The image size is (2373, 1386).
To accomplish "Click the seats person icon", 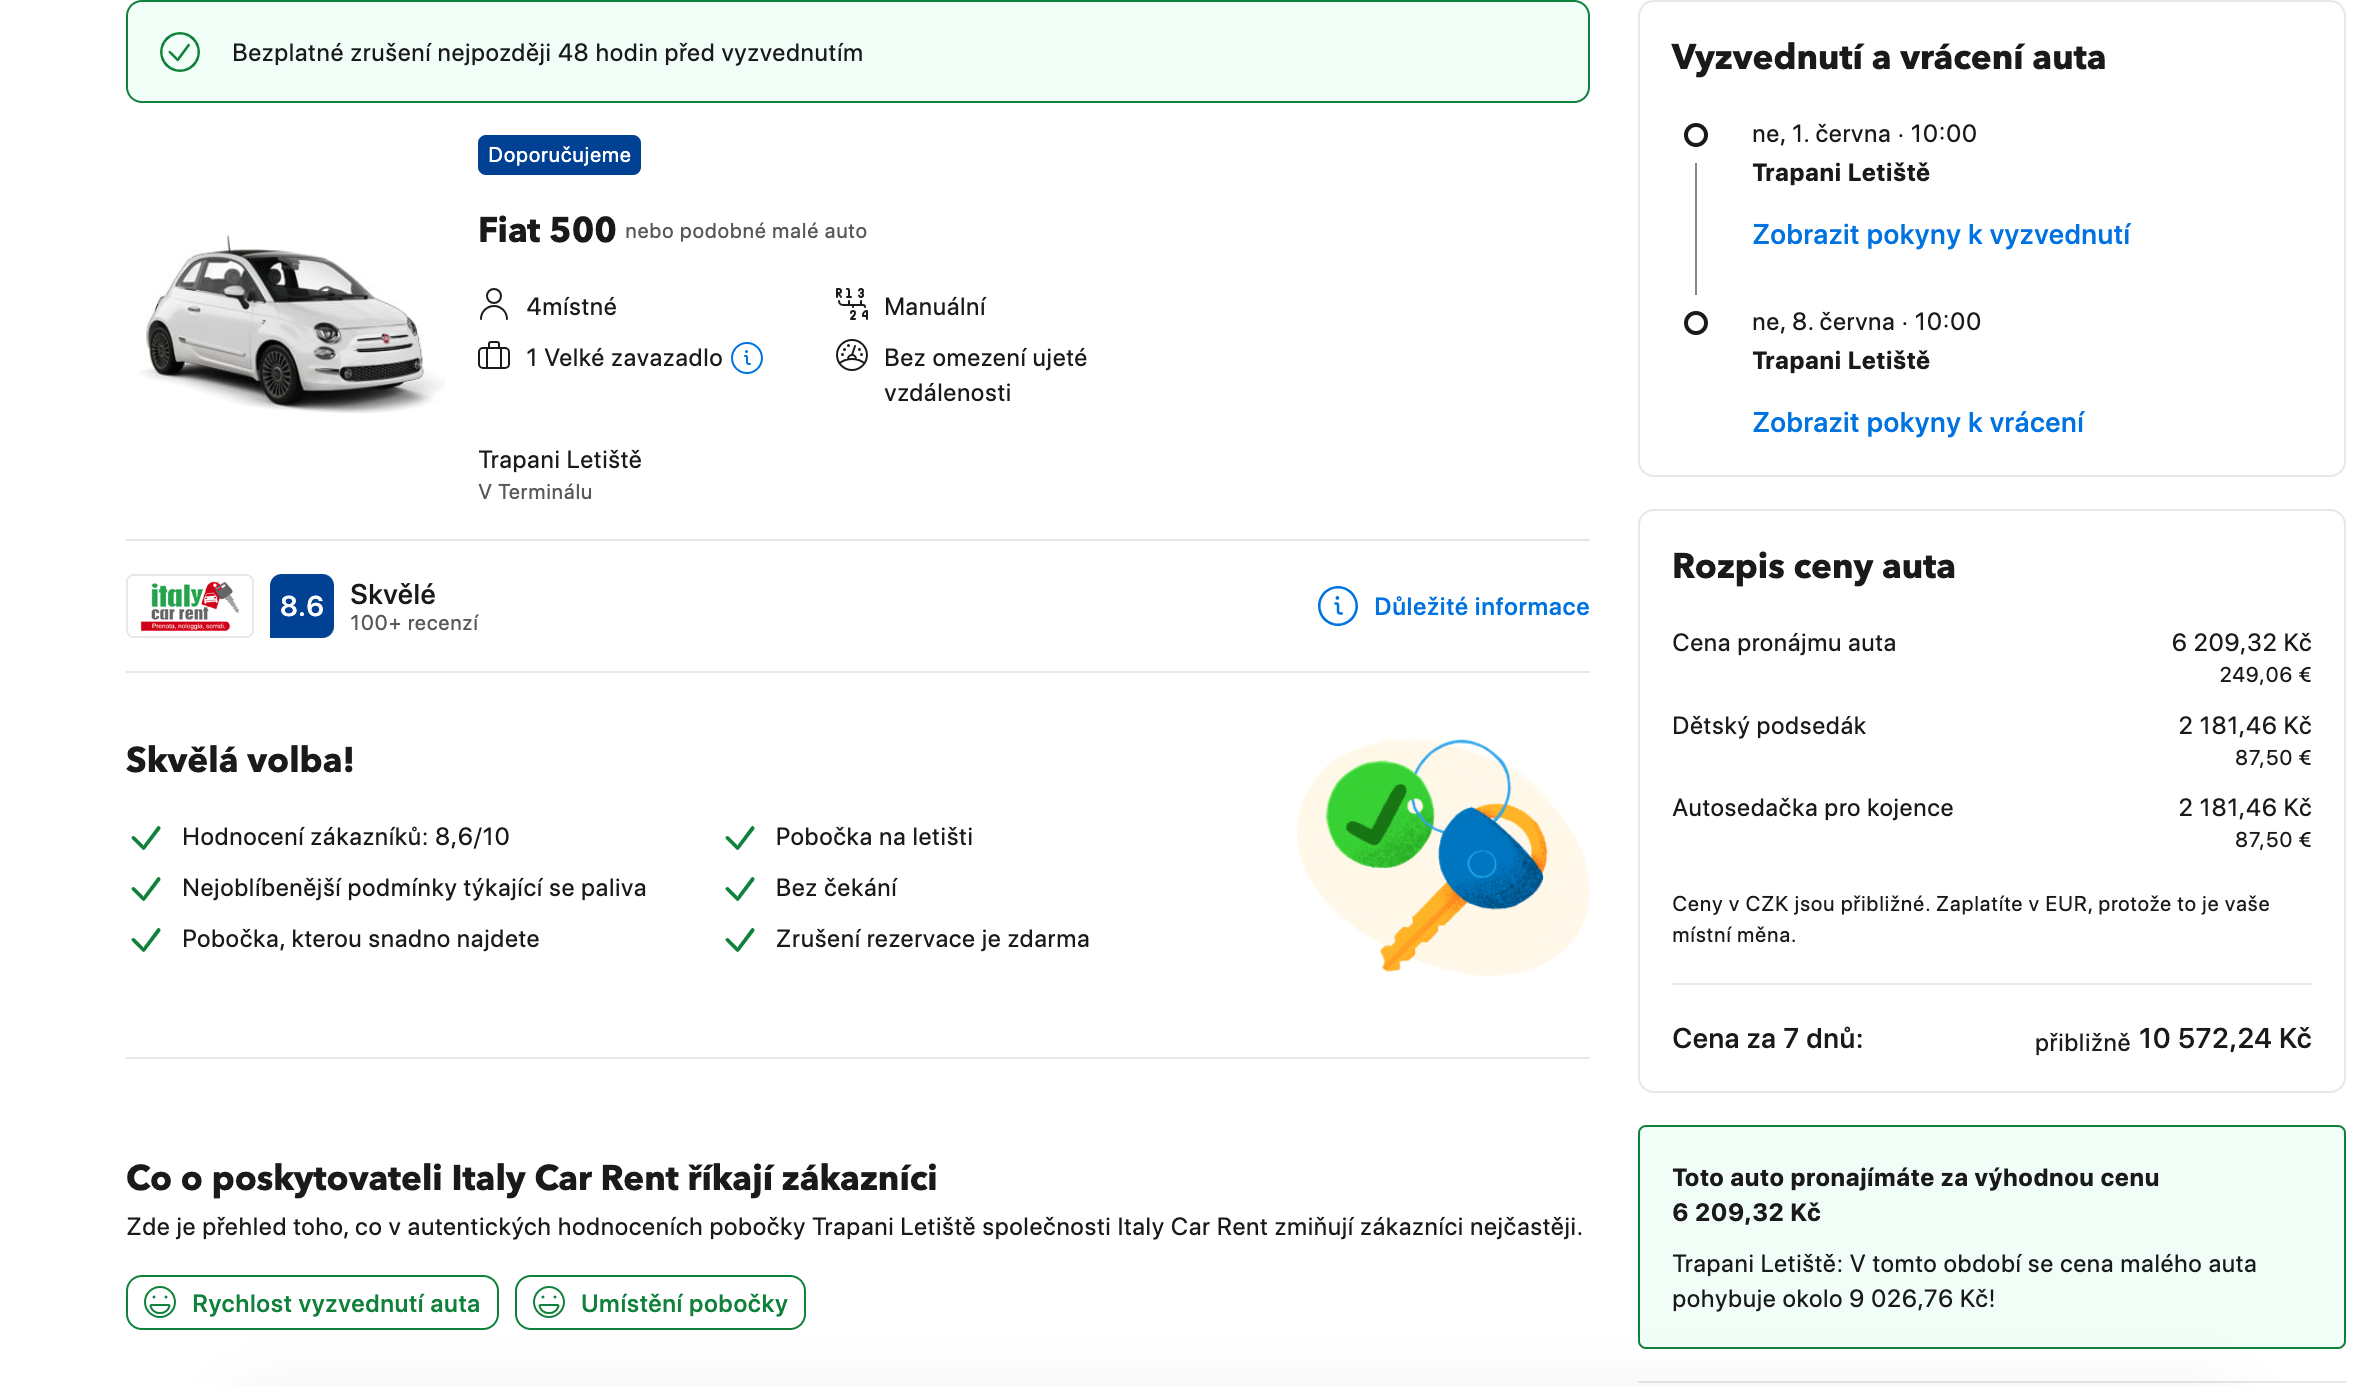I will pos(494,305).
